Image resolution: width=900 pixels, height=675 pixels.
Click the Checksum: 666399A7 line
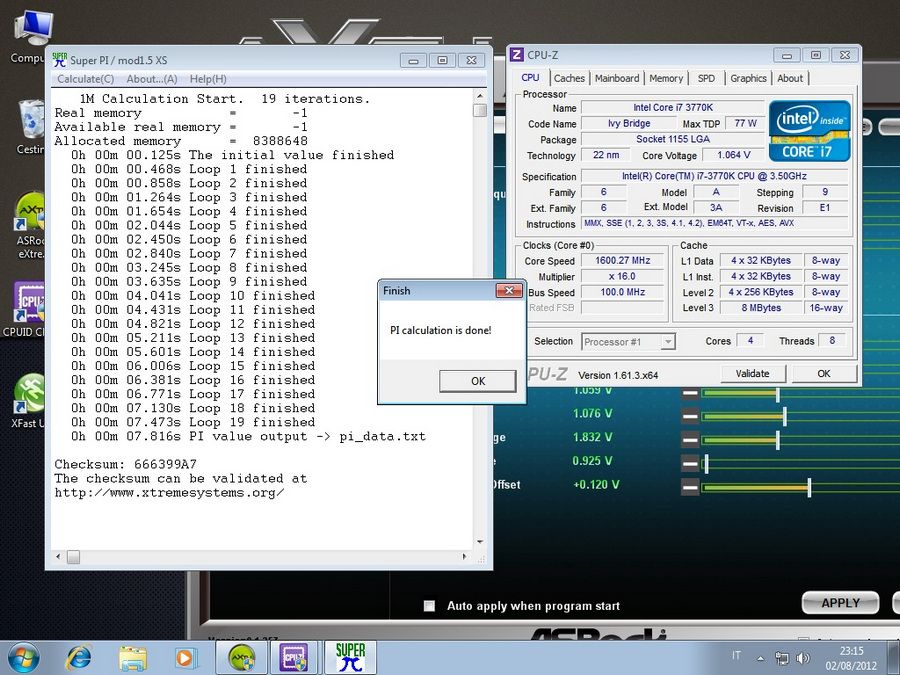point(125,464)
